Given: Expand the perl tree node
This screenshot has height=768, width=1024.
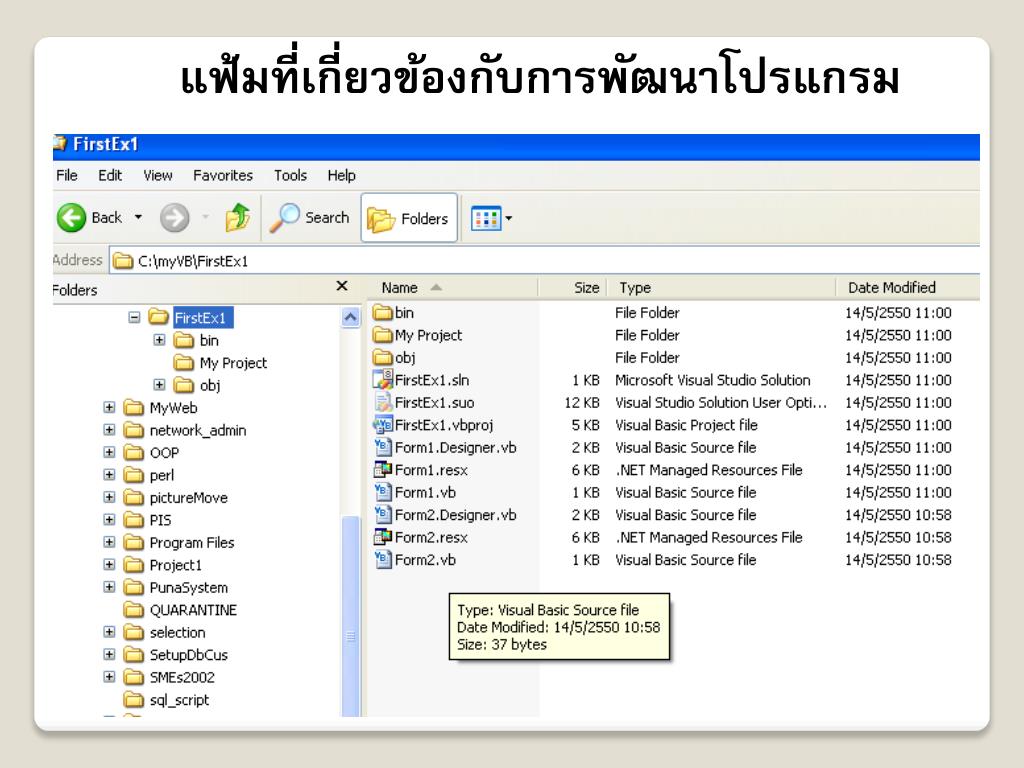Looking at the screenshot, I should [x=109, y=475].
